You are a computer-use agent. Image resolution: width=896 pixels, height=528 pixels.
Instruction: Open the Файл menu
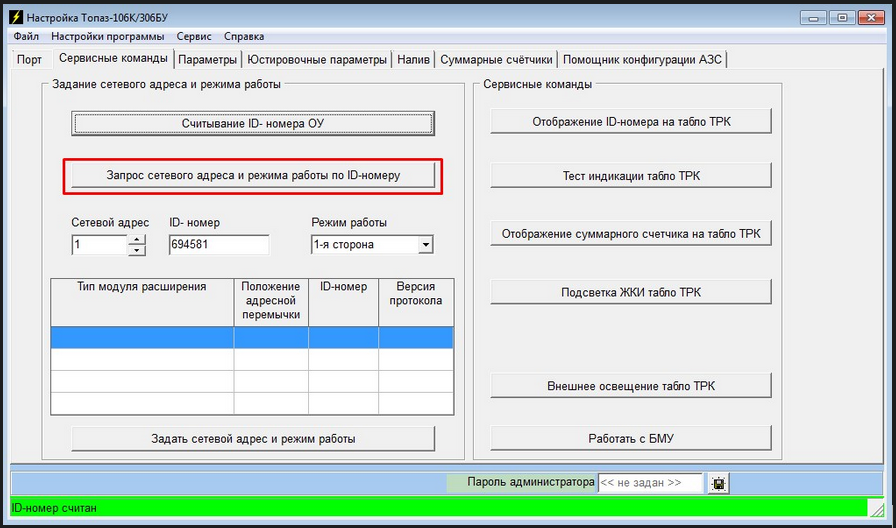(x=26, y=37)
